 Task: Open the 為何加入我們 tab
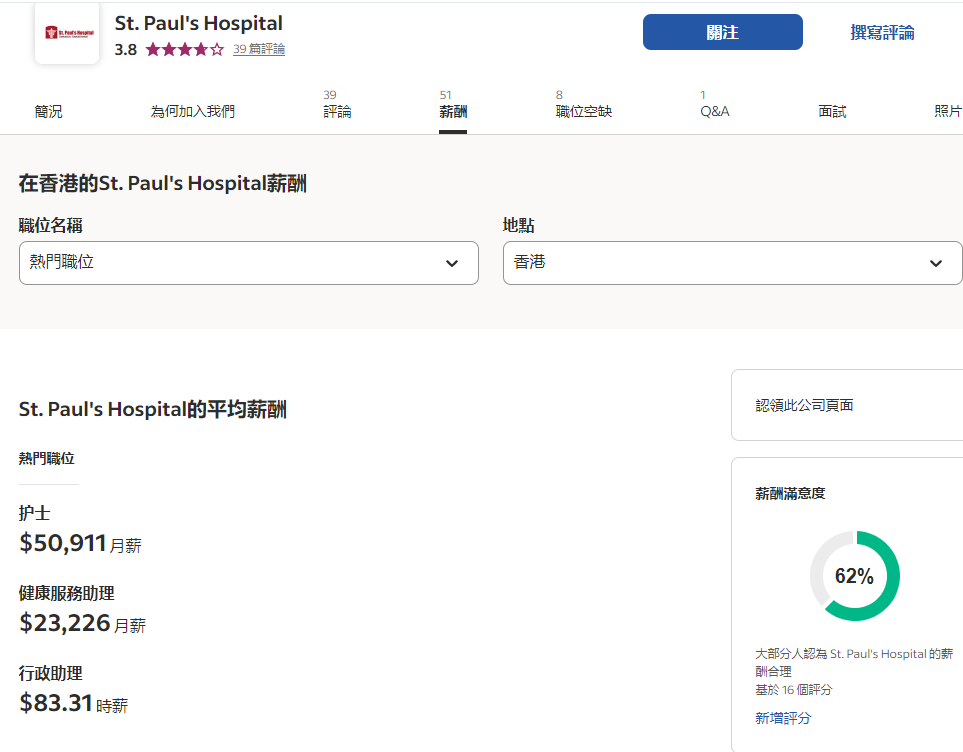[193, 111]
